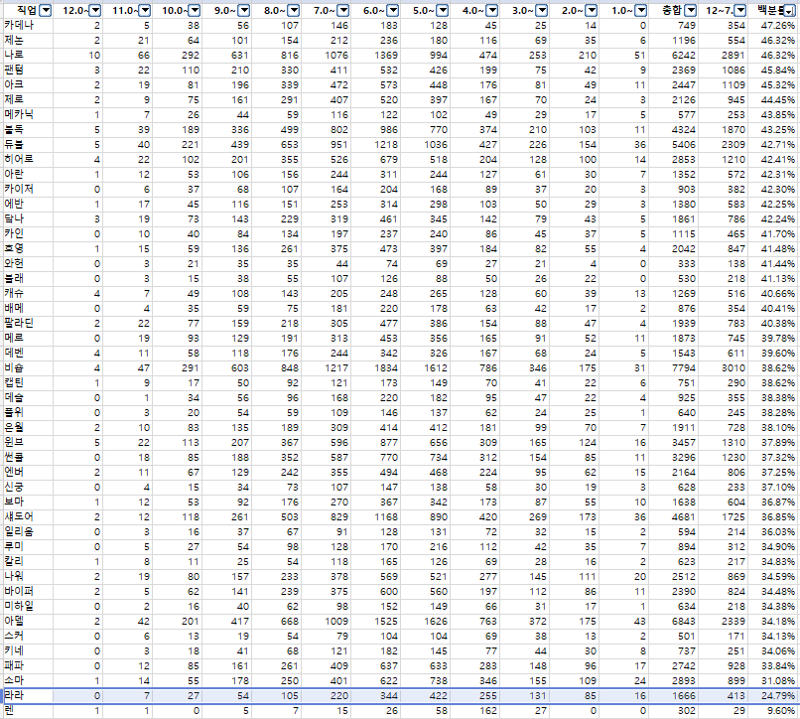Click the 아델 row label cell

coord(28,621)
